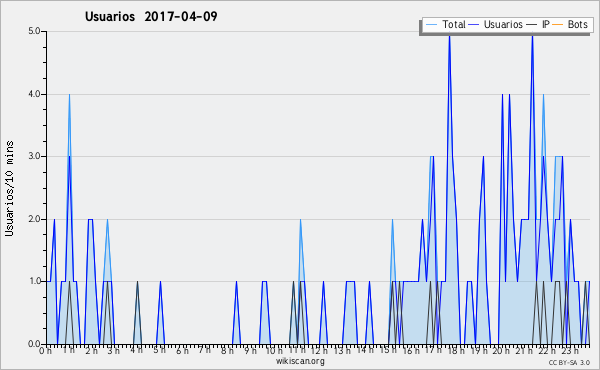Click the '0 h' x-axis label
This screenshot has height=370, width=600.
coord(46,350)
